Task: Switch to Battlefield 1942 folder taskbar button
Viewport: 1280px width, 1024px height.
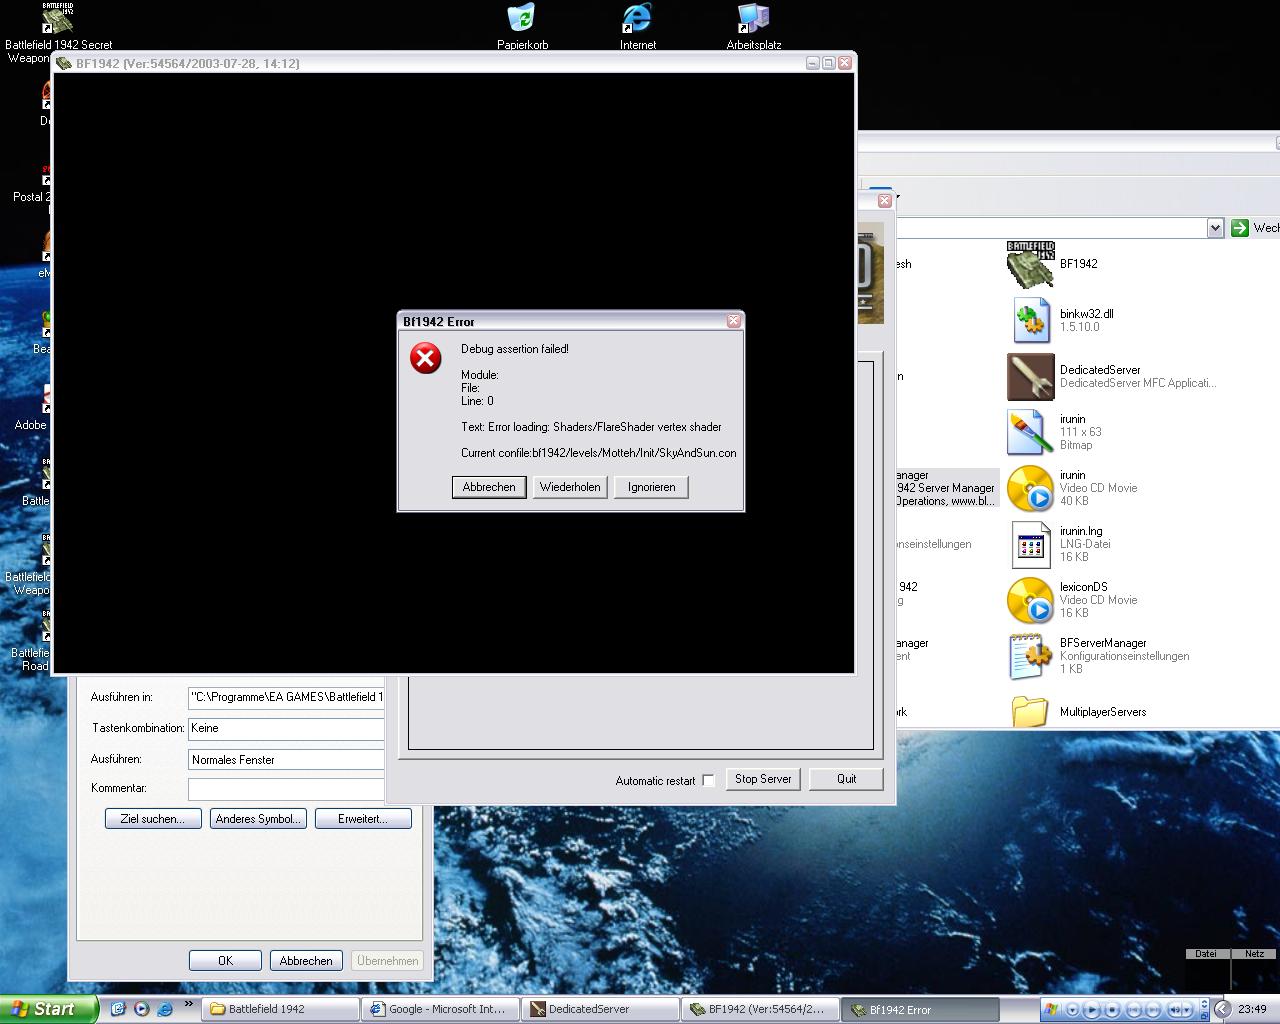Action: (281, 1009)
